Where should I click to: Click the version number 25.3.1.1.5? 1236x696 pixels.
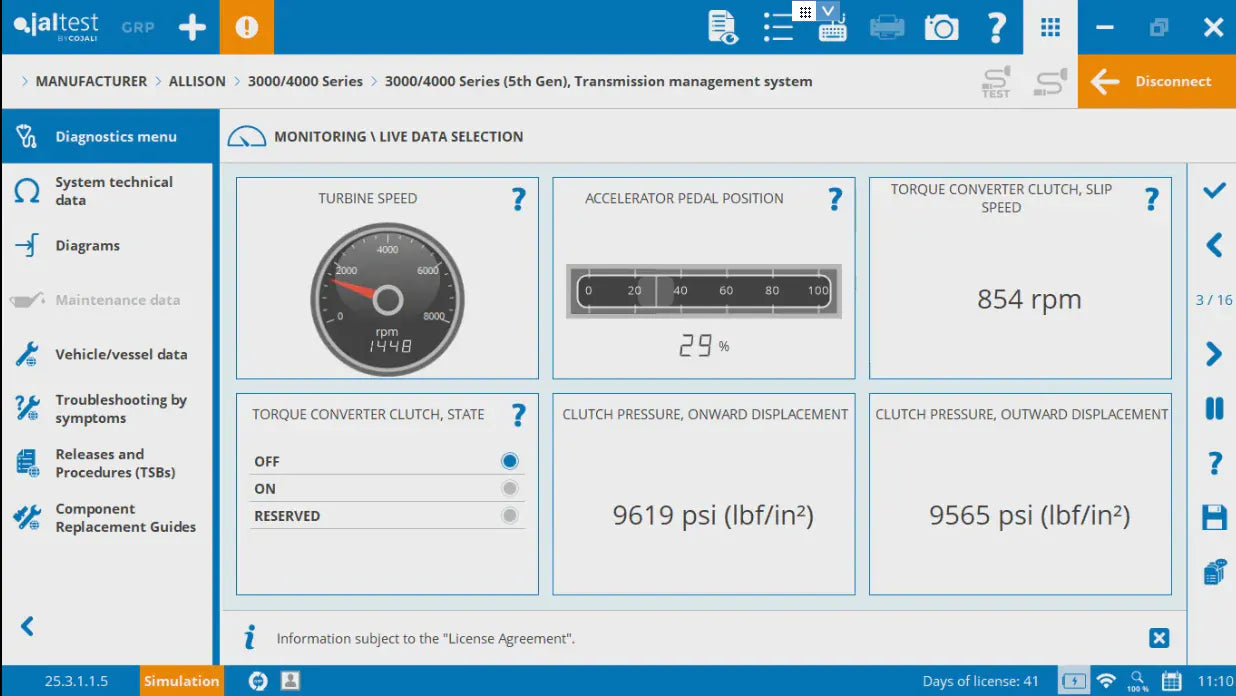pos(76,681)
